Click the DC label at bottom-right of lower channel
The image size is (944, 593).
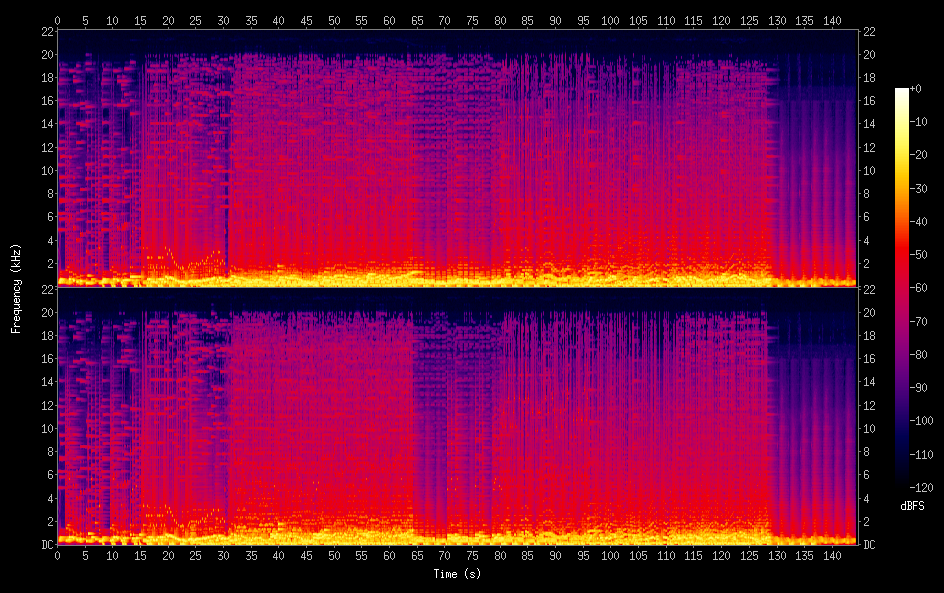(870, 545)
